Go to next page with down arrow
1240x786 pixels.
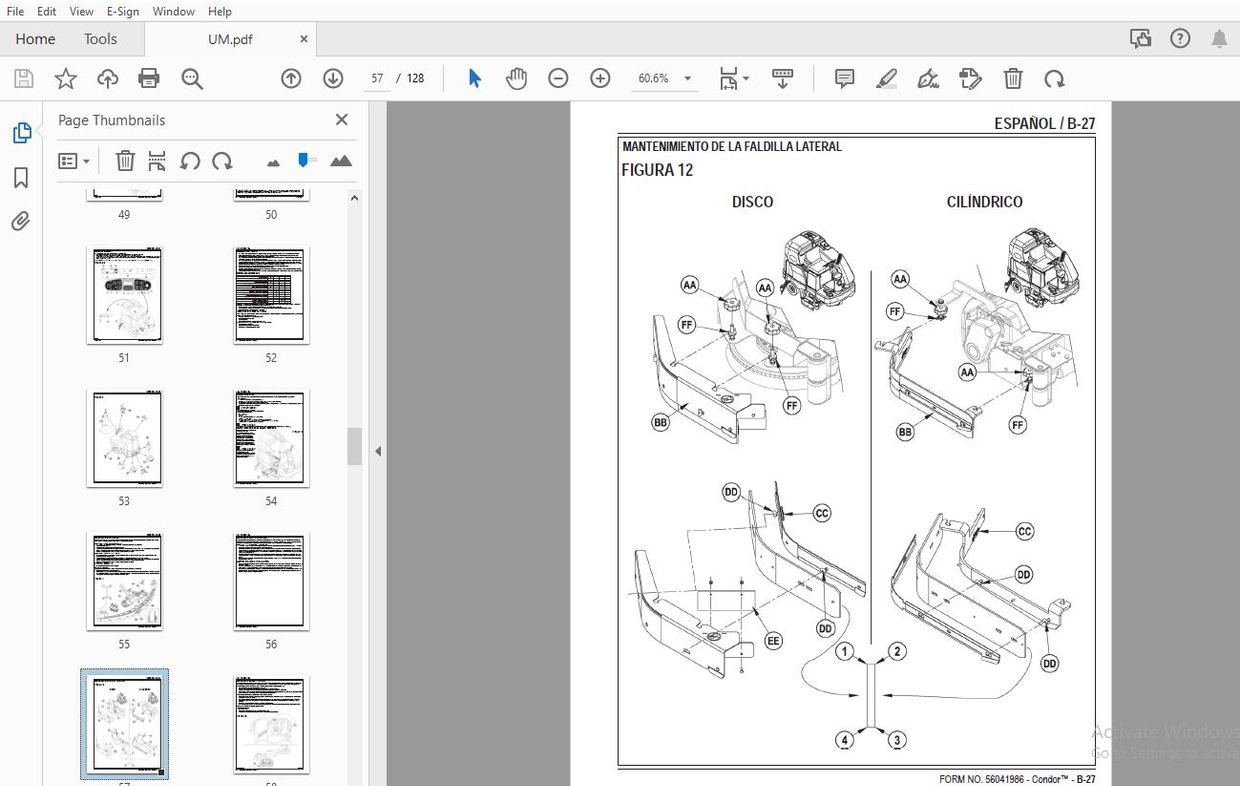pyautogui.click(x=333, y=78)
